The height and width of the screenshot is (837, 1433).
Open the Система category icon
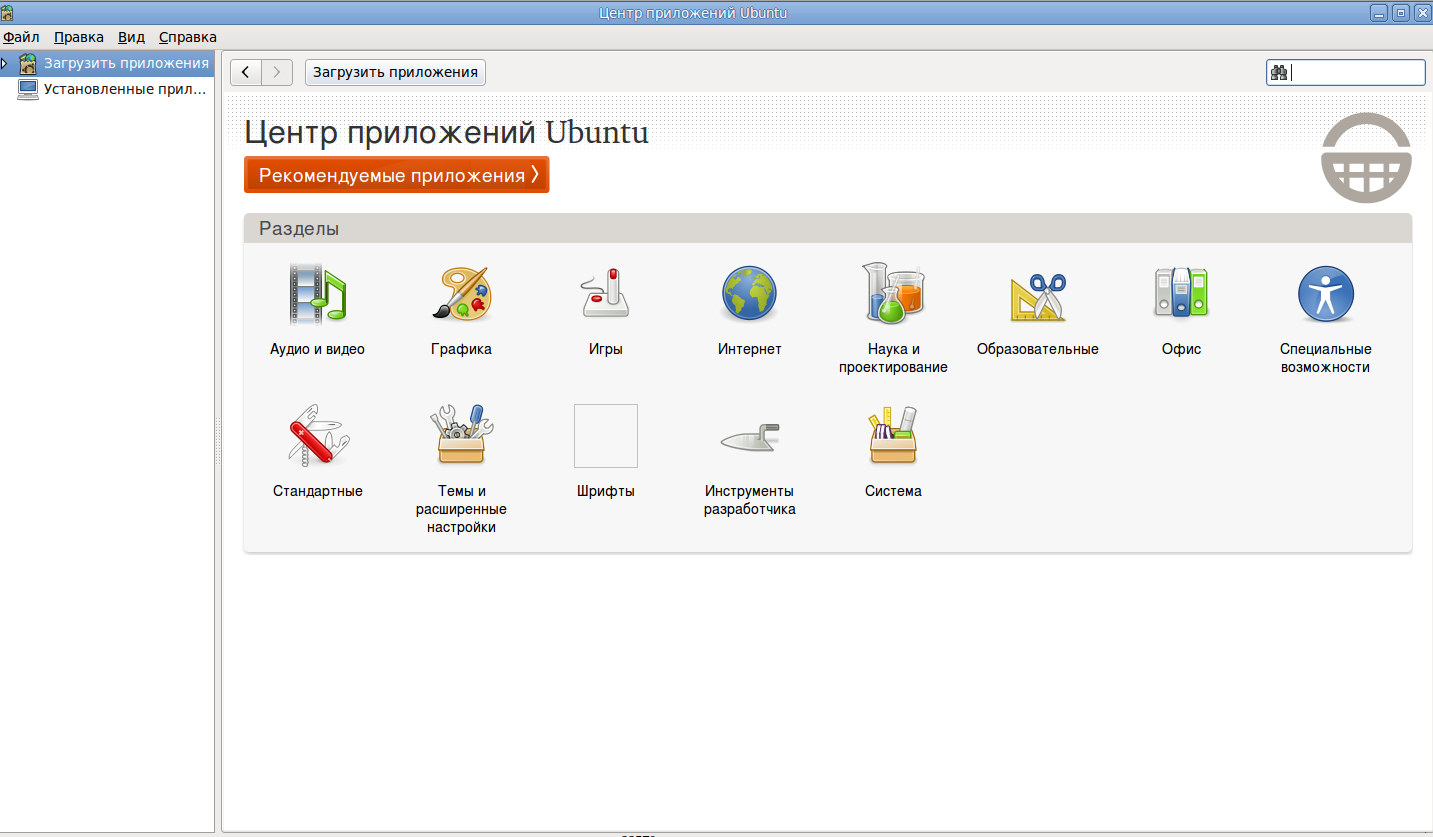893,435
